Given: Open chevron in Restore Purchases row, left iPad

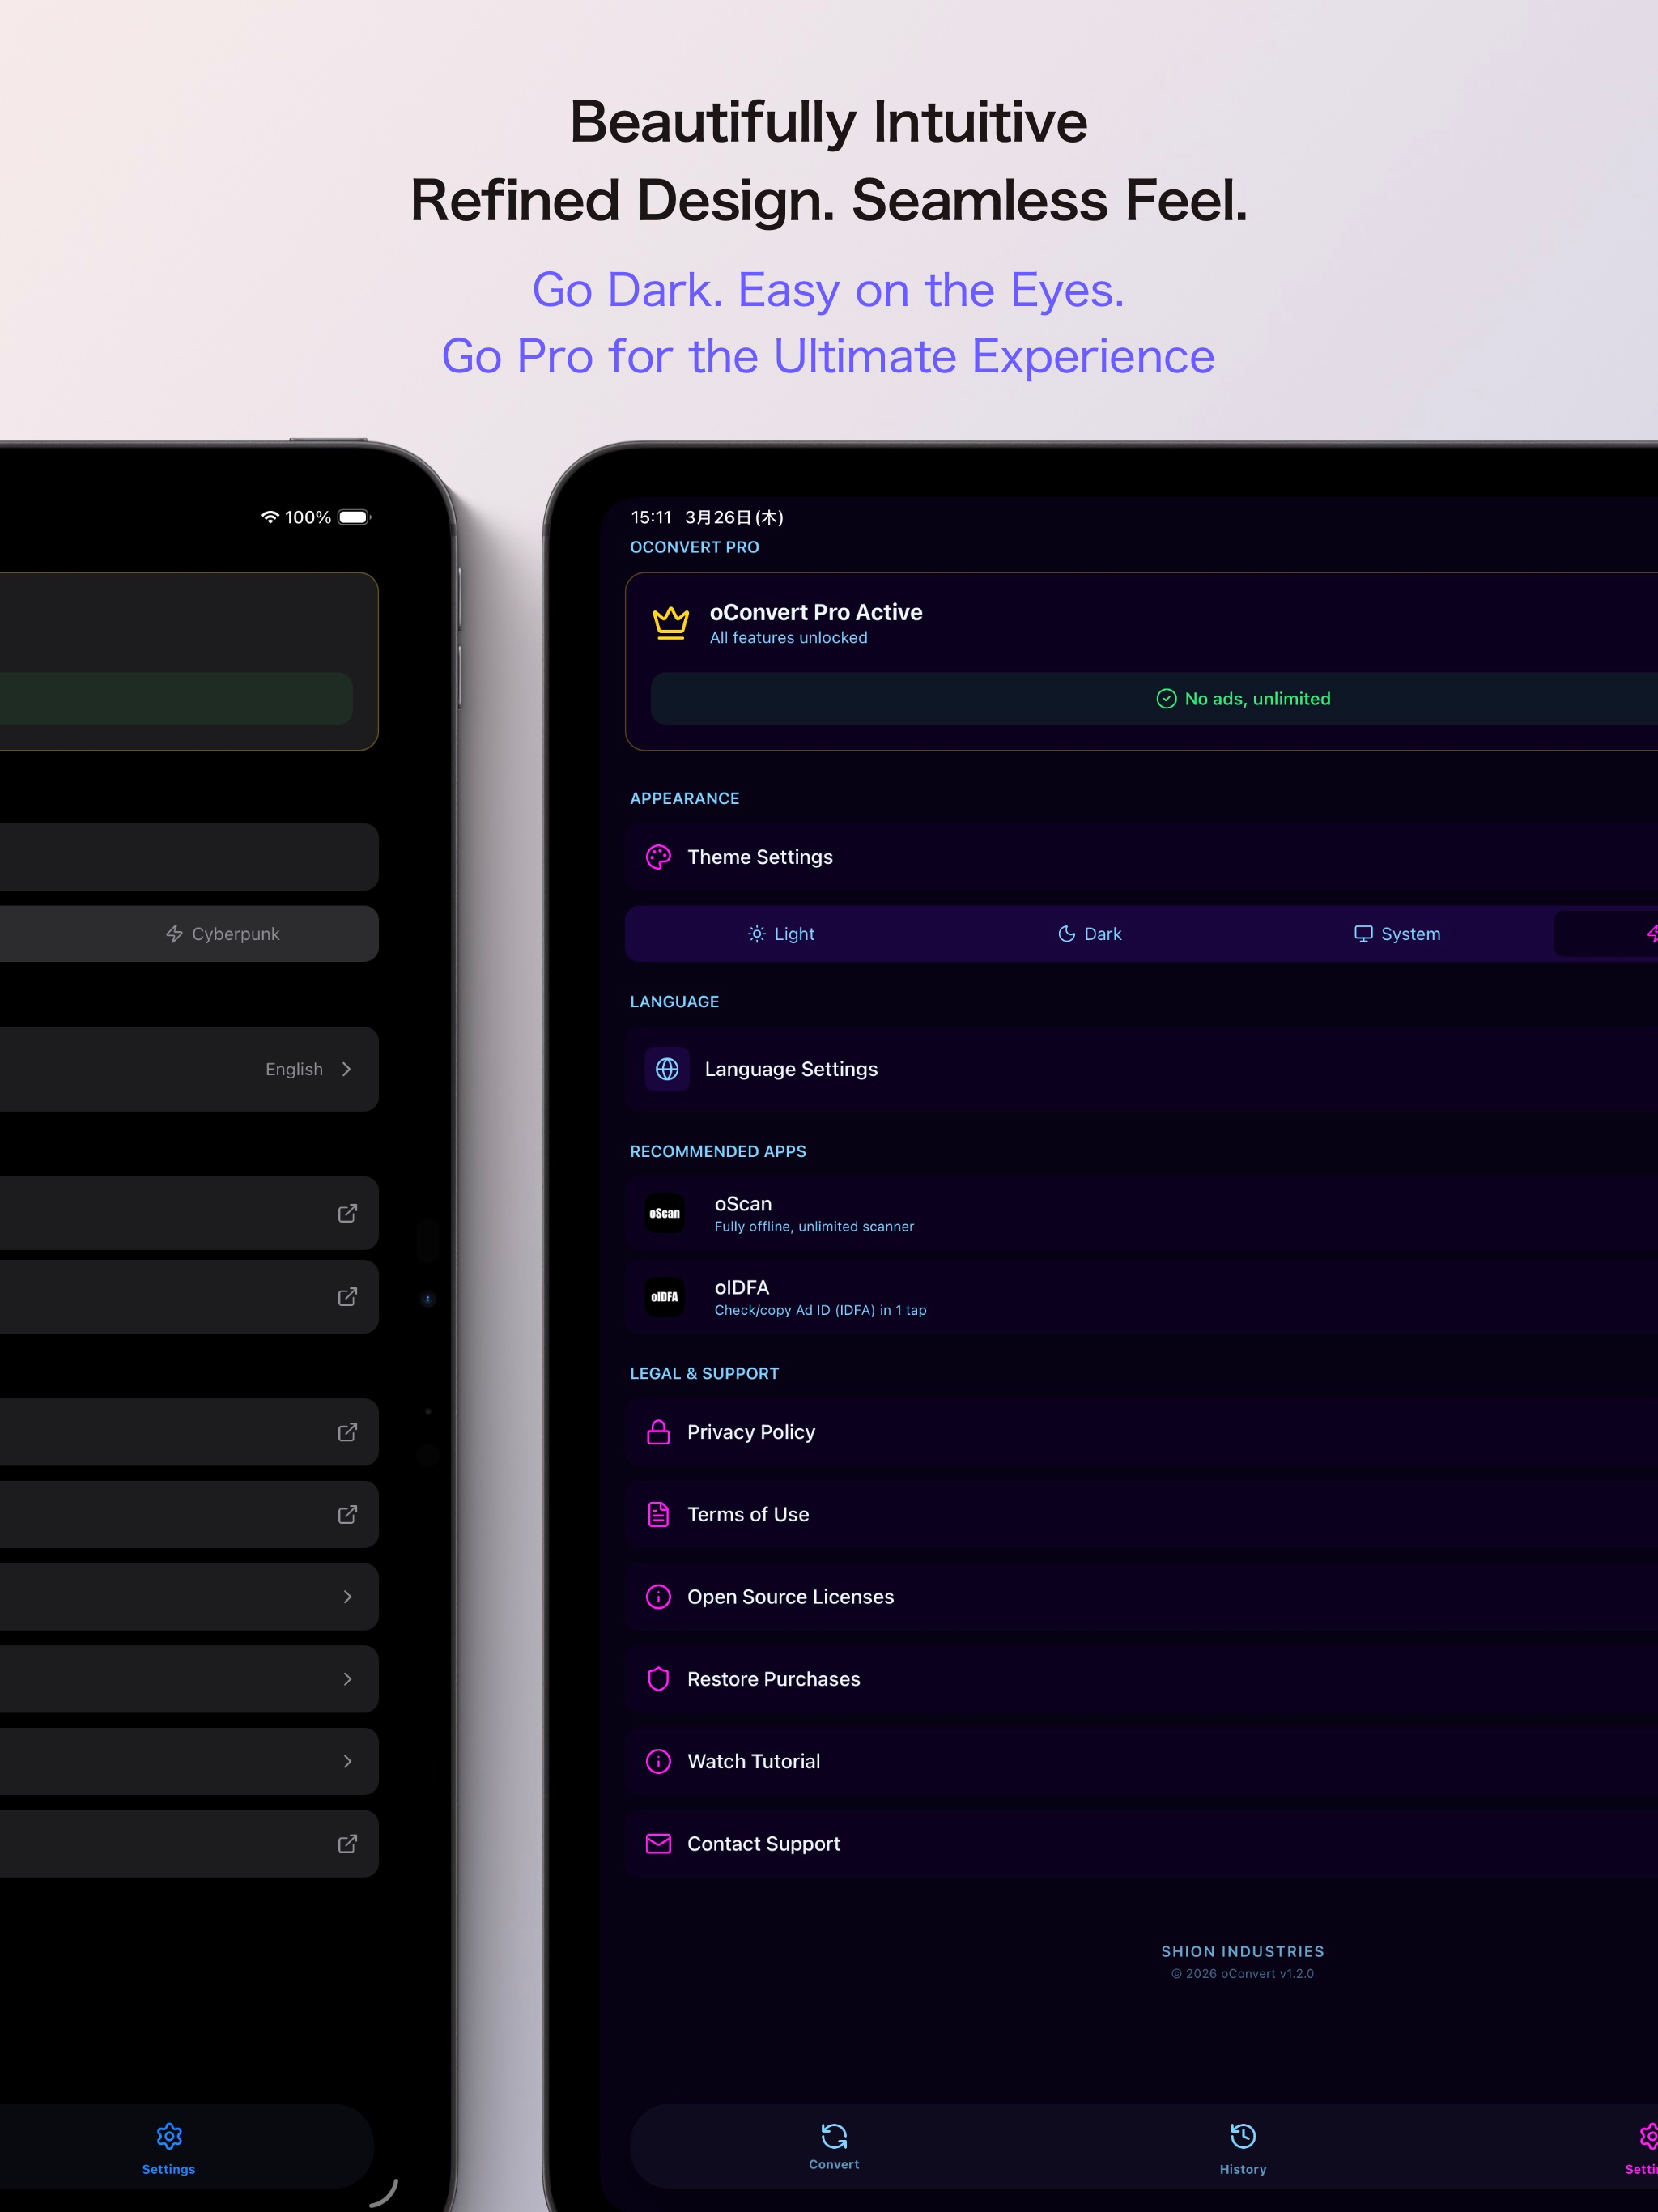Looking at the screenshot, I should pyautogui.click(x=347, y=1679).
